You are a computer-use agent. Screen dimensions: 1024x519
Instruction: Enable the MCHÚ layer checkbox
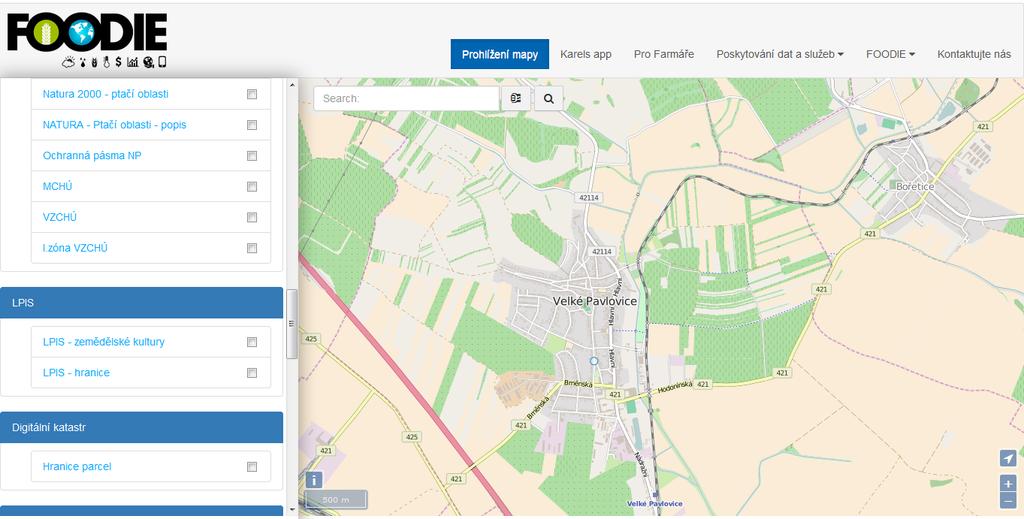click(x=251, y=186)
